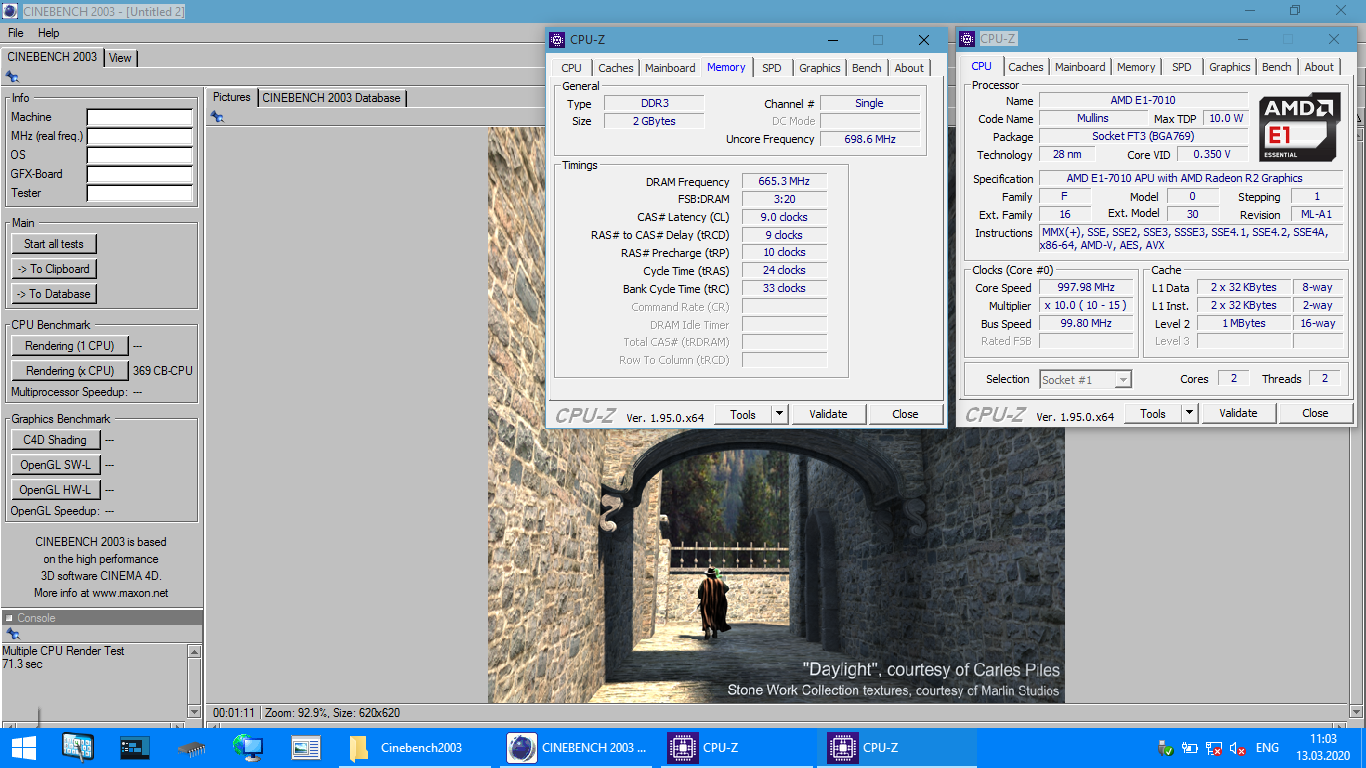The height and width of the screenshot is (768, 1366).
Task: Open the Mainboard tab in the right CPU-Z window
Action: [1081, 67]
